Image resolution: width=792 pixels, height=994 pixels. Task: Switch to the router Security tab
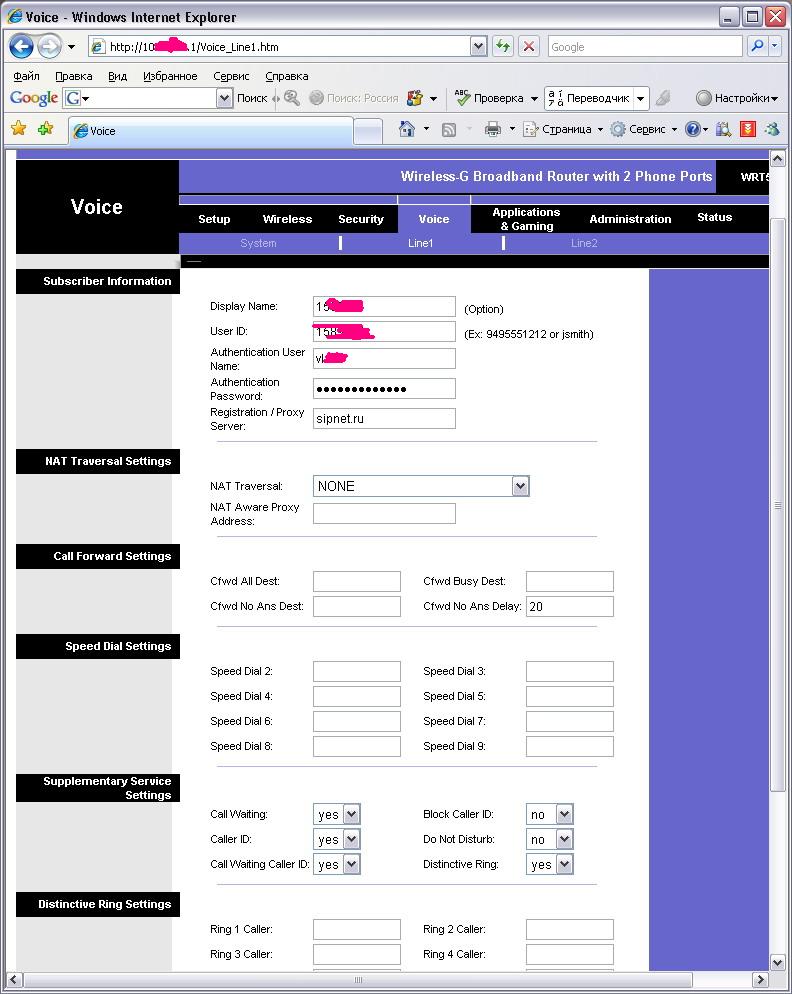coord(361,219)
